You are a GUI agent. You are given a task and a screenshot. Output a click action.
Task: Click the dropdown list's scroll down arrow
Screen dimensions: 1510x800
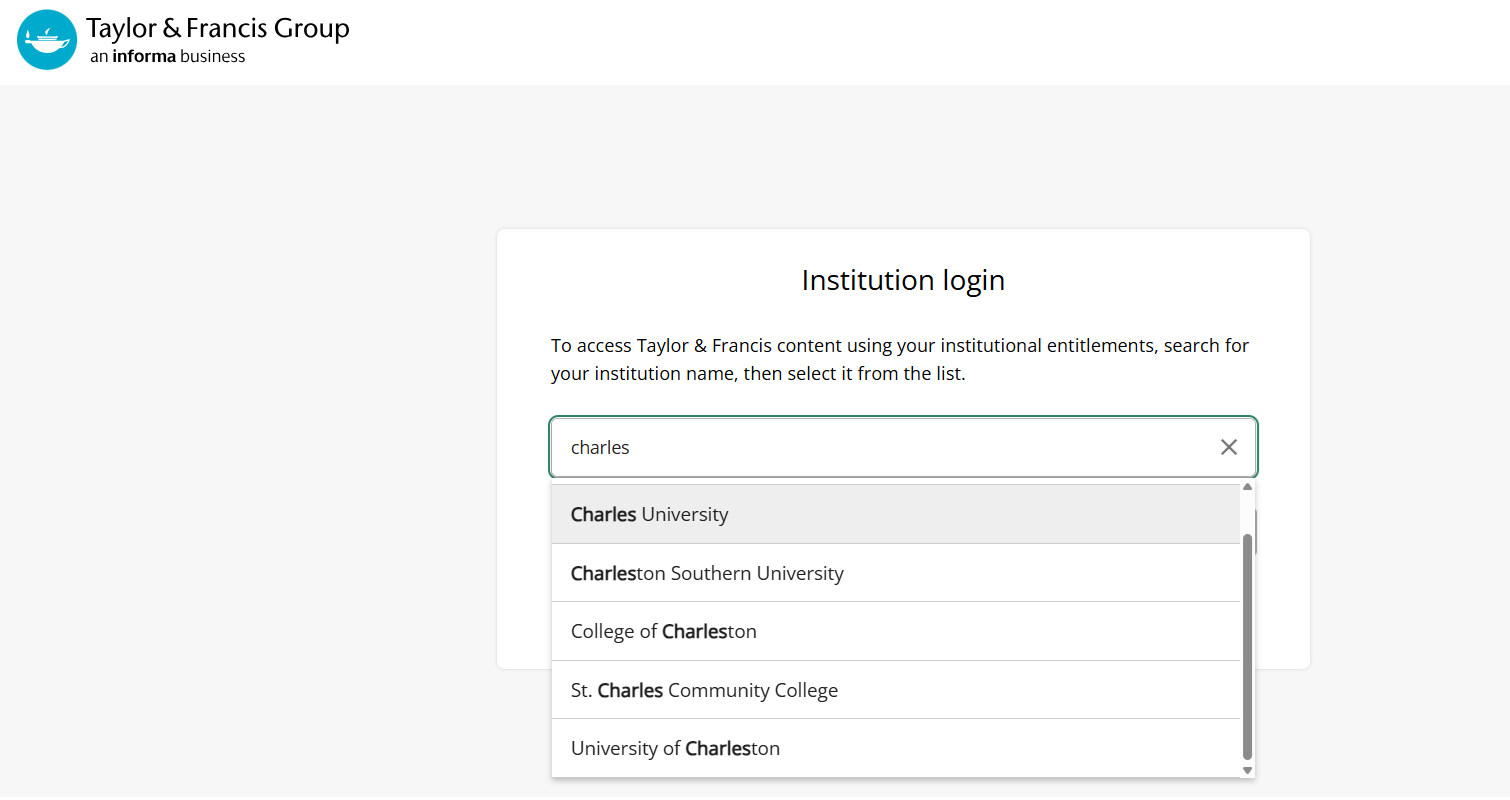tap(1247, 770)
